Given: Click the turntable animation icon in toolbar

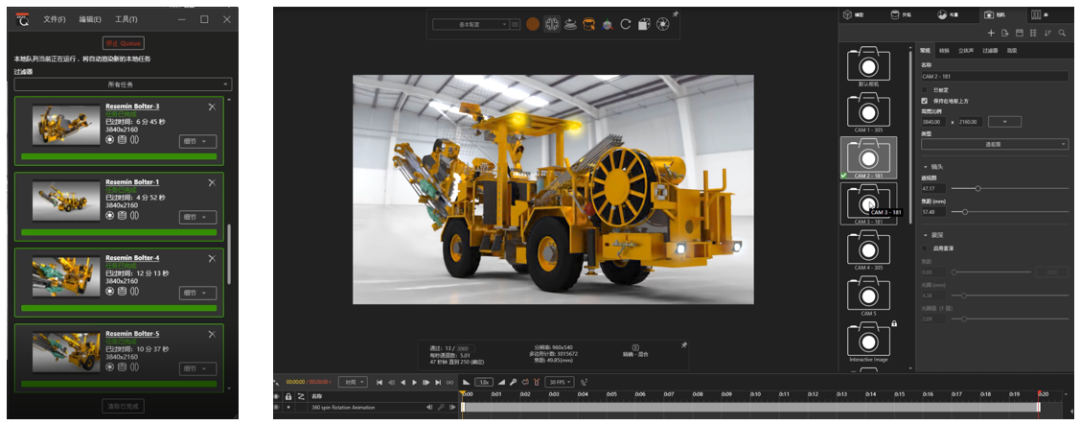Looking at the screenshot, I should click(x=570, y=24).
